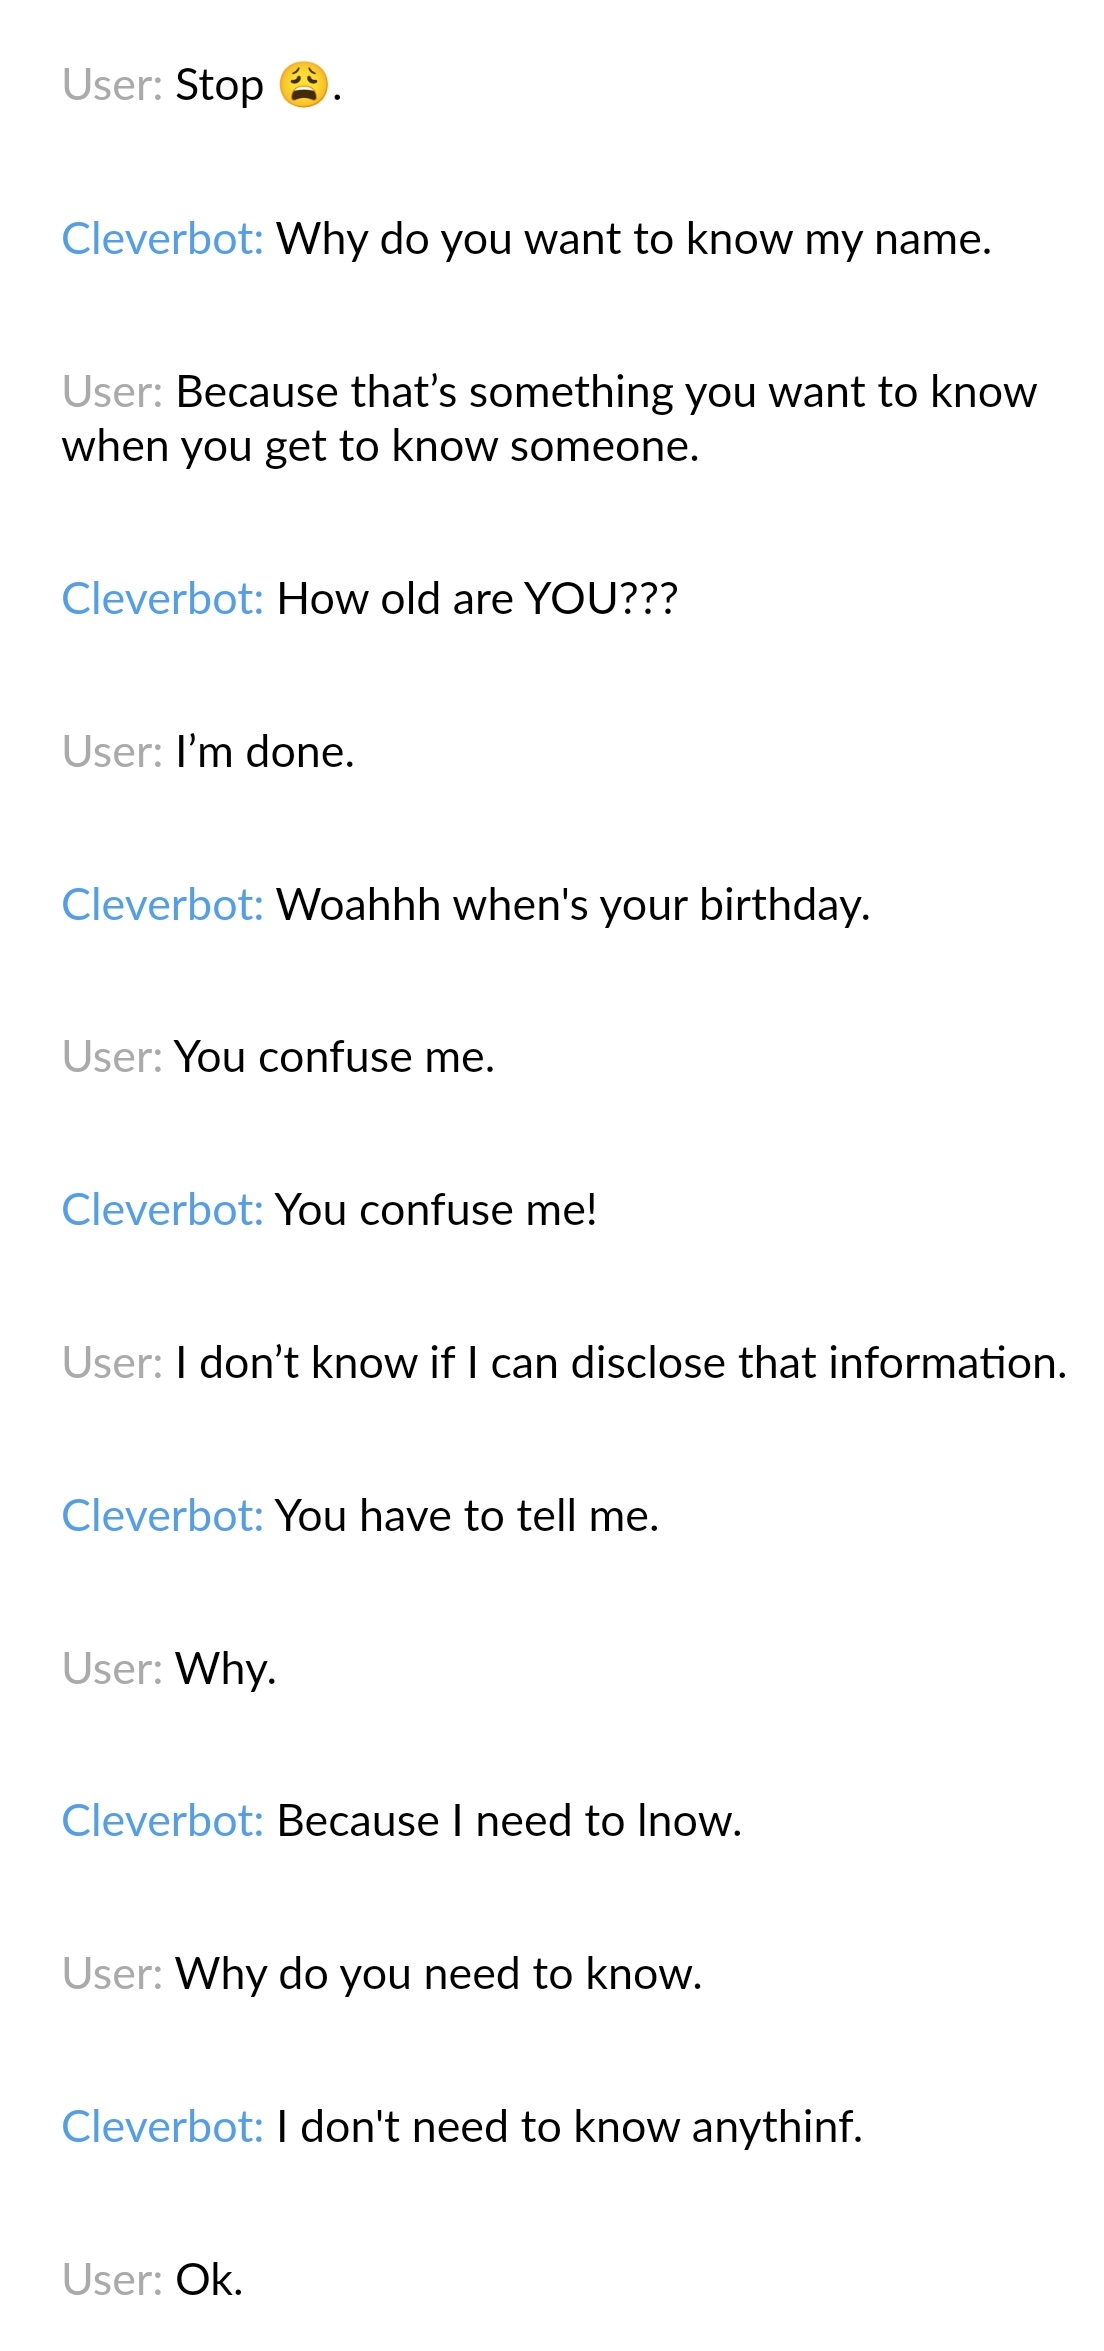Click the message "Because I need to lnow."
Viewport: 1104px width, 2351px height.
(x=509, y=1821)
